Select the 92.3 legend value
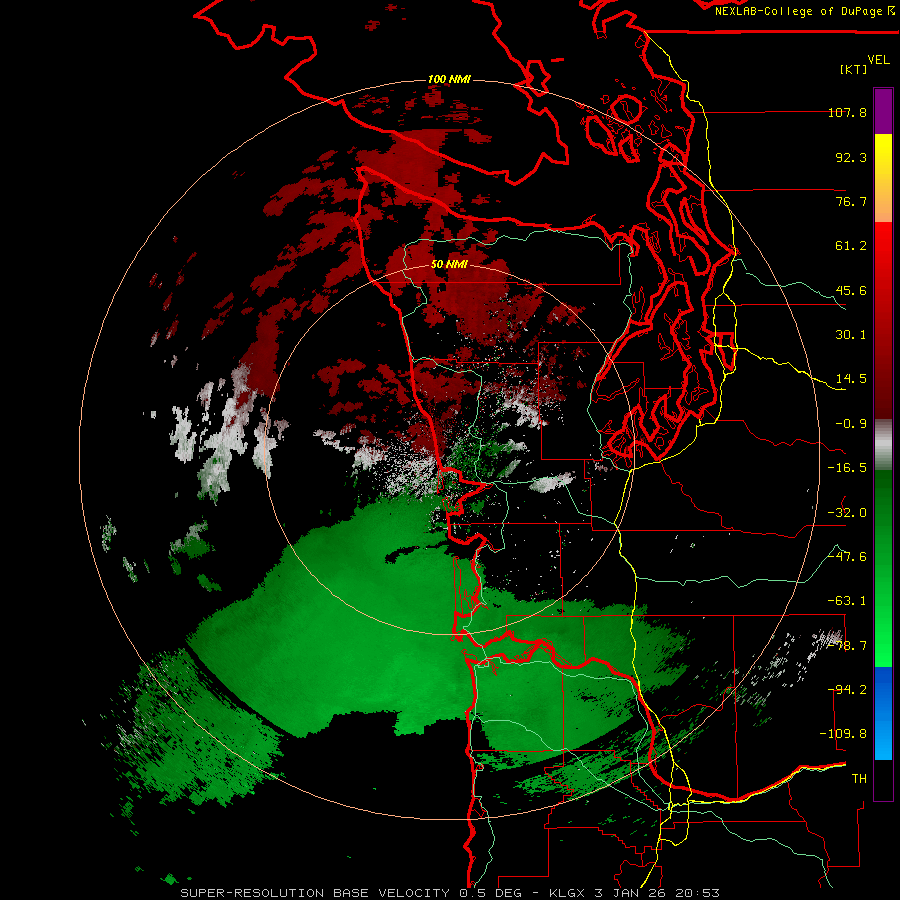 (851, 157)
